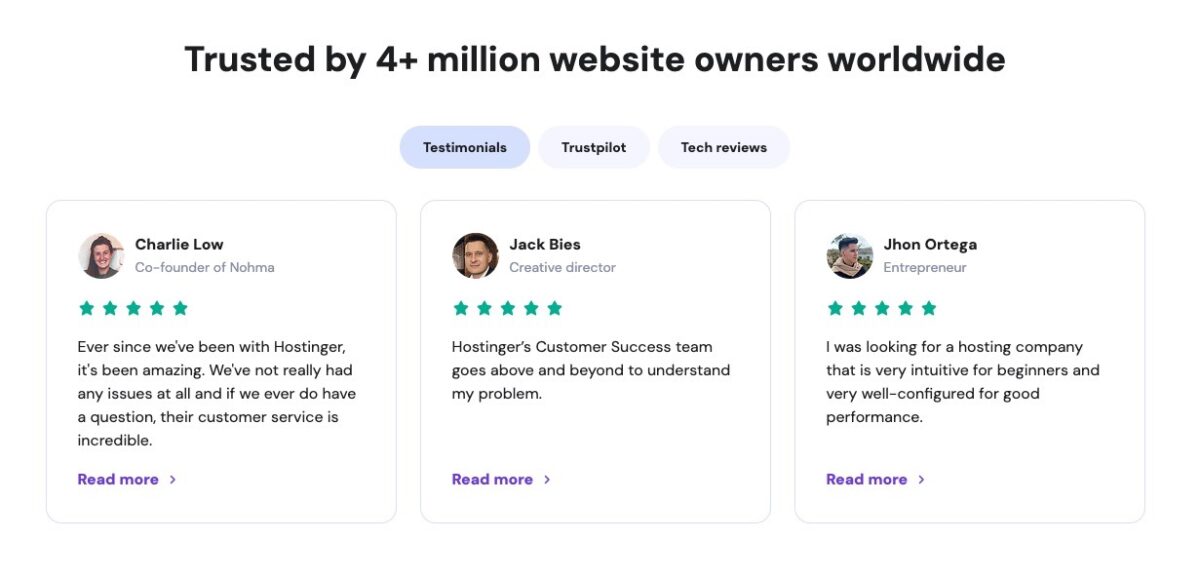Click the name Jhon Ortega
Image resolution: width=1200 pixels, height=579 pixels.
tap(933, 244)
